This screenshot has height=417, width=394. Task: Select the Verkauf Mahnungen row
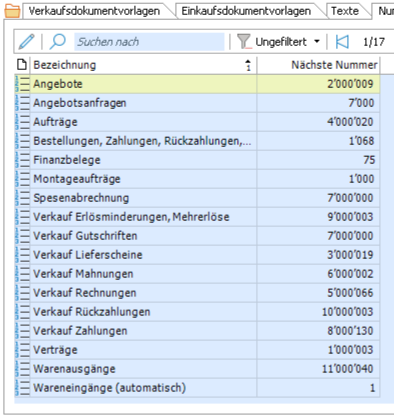pos(197,274)
